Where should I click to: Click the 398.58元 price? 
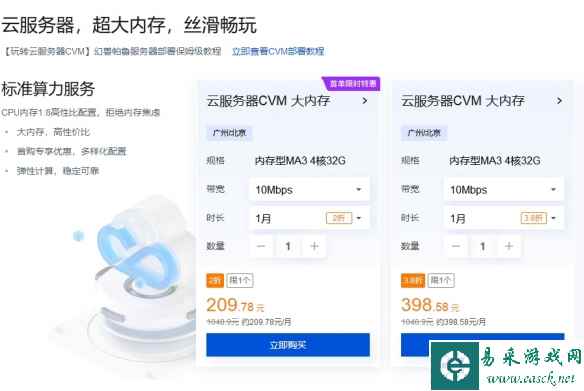click(430, 305)
